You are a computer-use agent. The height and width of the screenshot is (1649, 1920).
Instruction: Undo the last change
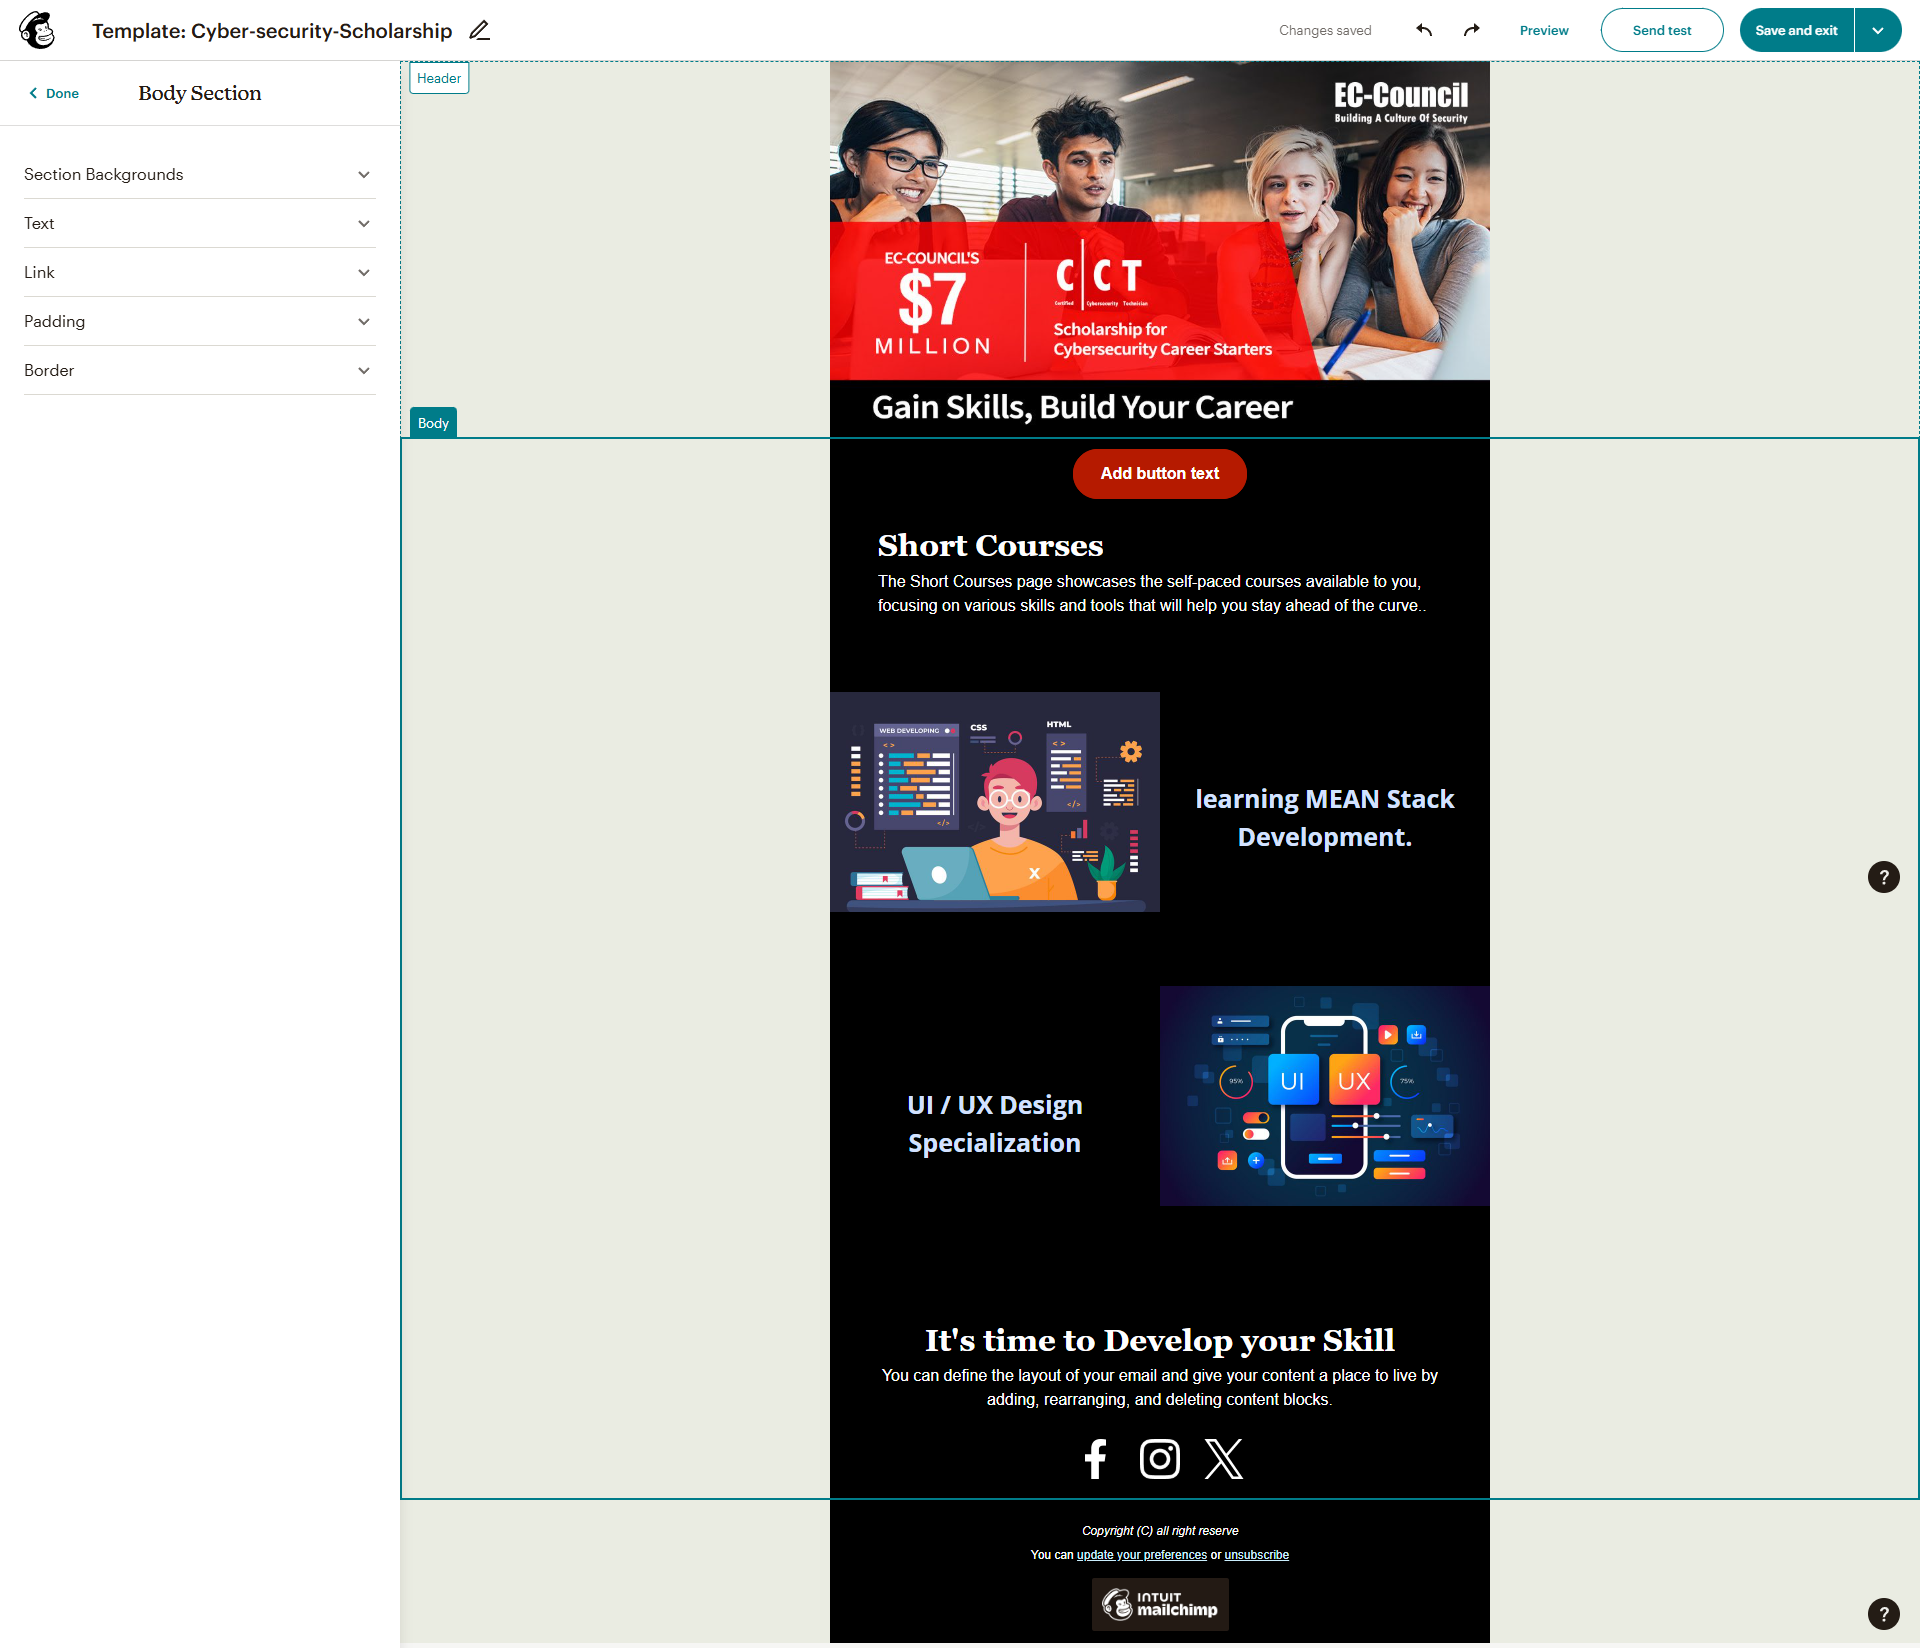pyautogui.click(x=1423, y=30)
